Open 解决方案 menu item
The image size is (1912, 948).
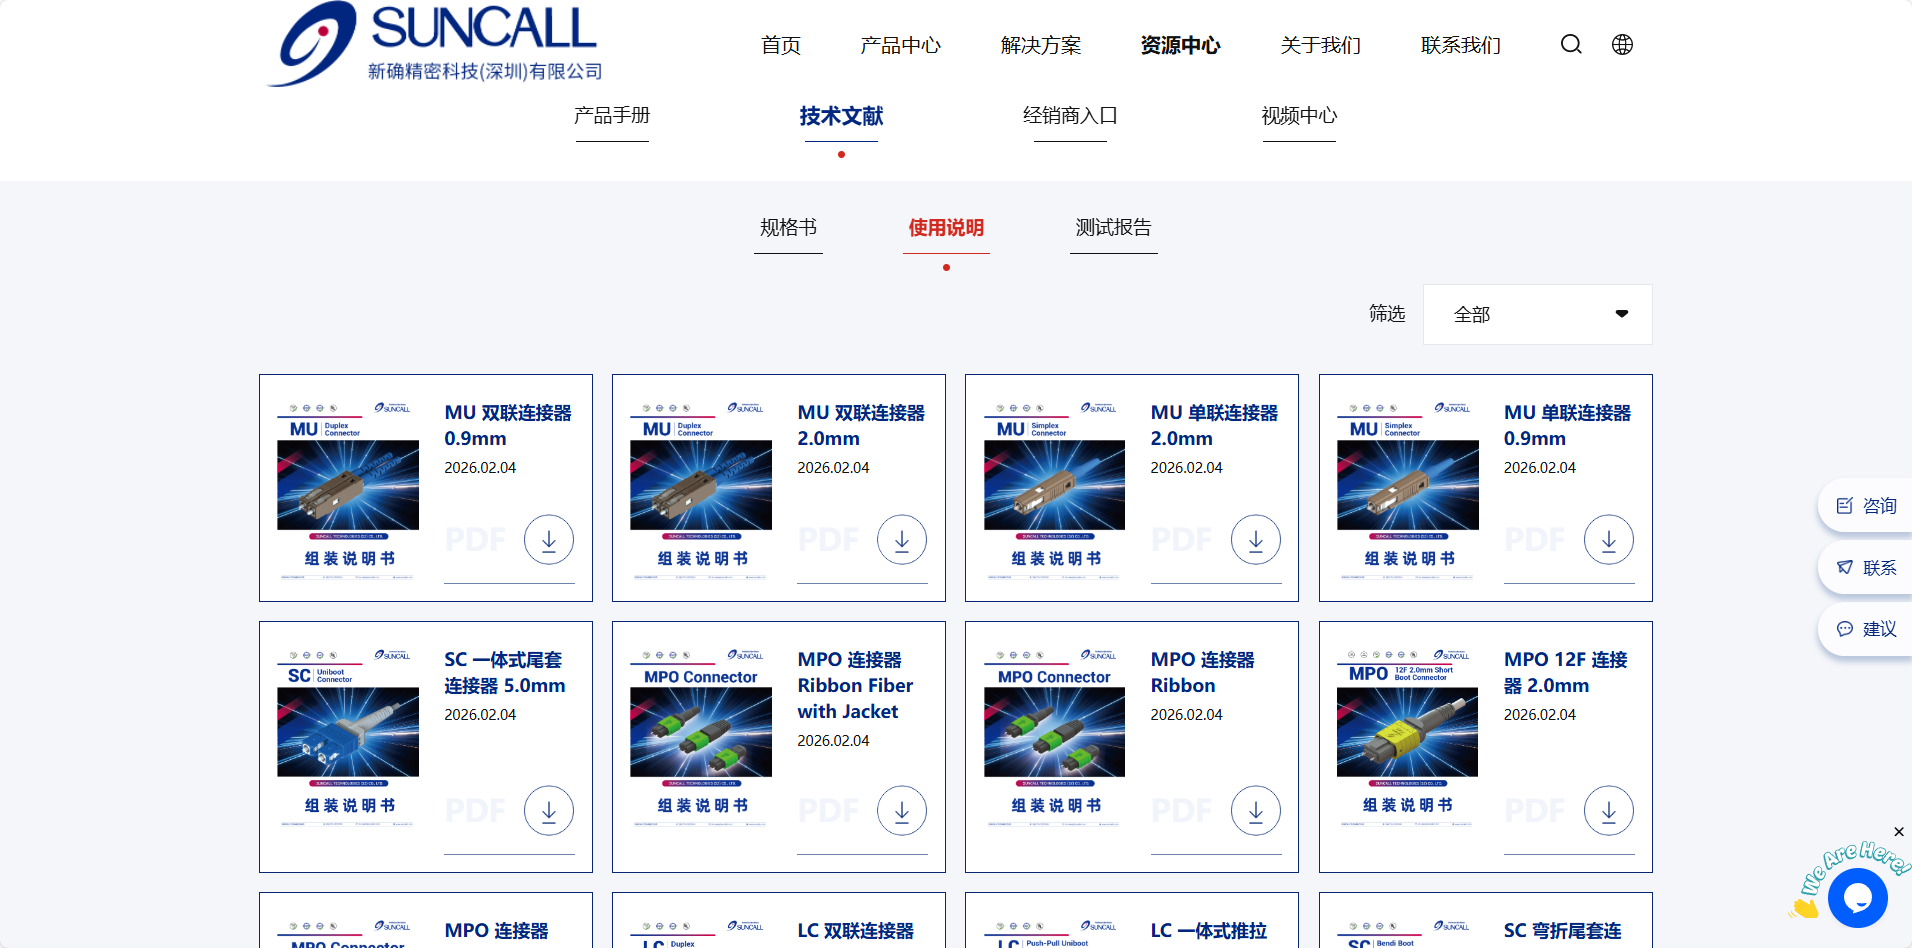pos(1040,46)
